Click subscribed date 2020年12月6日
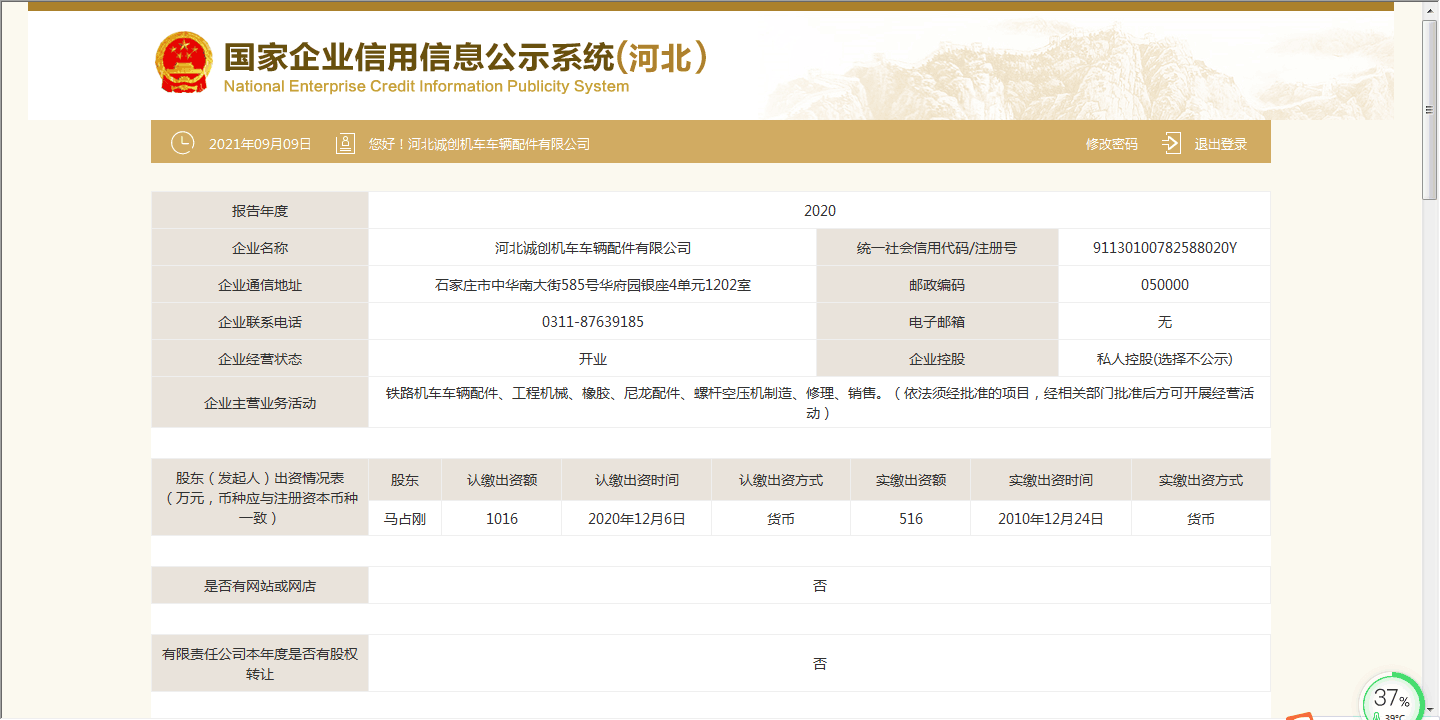The height and width of the screenshot is (720, 1440). tap(637, 519)
